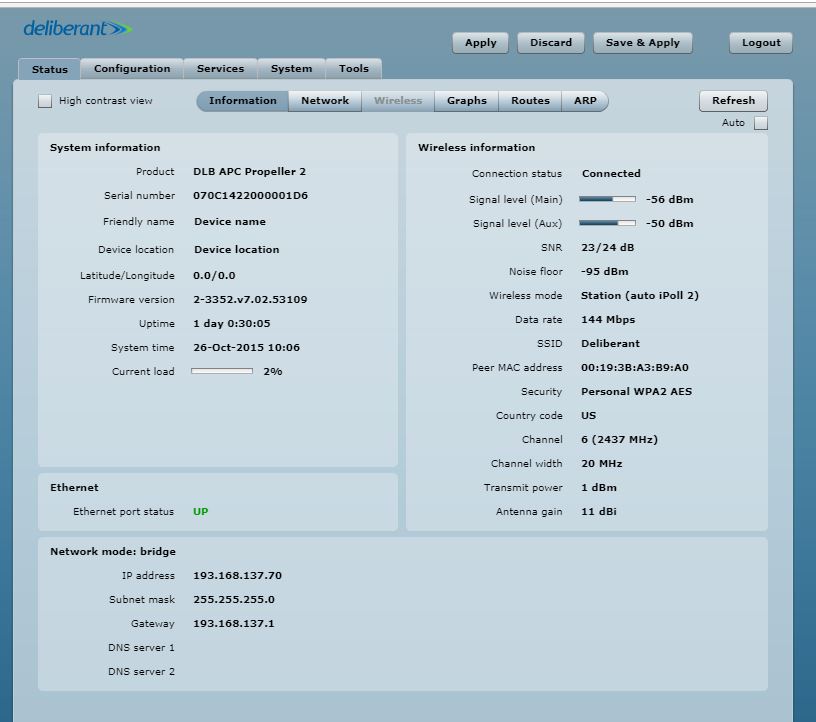
Task: Select the Tools tab
Action: point(353,69)
